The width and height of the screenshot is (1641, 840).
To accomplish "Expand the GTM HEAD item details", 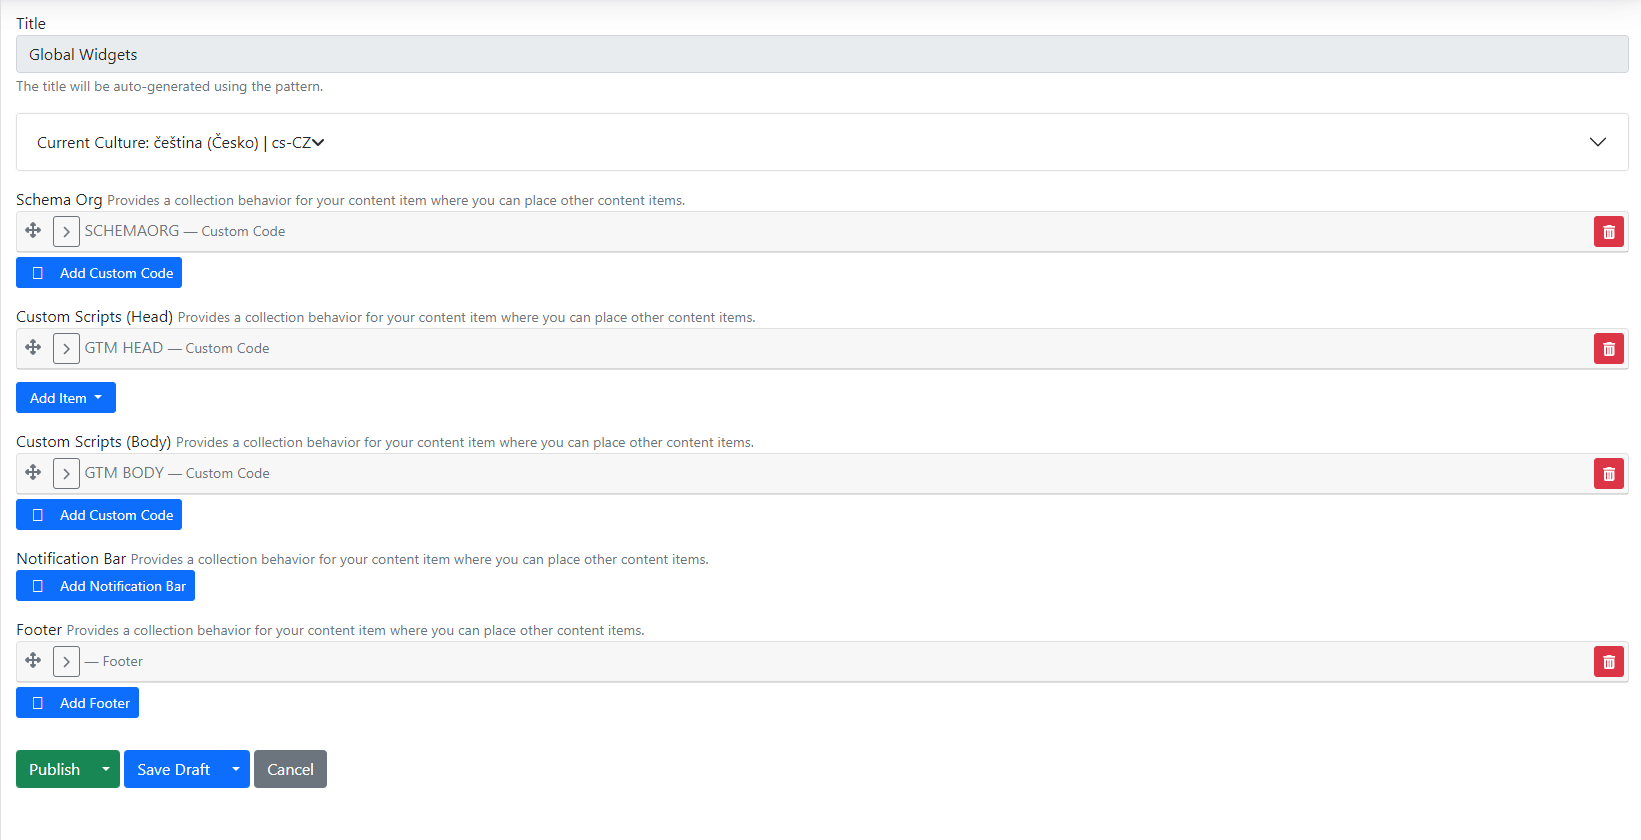I will point(66,349).
